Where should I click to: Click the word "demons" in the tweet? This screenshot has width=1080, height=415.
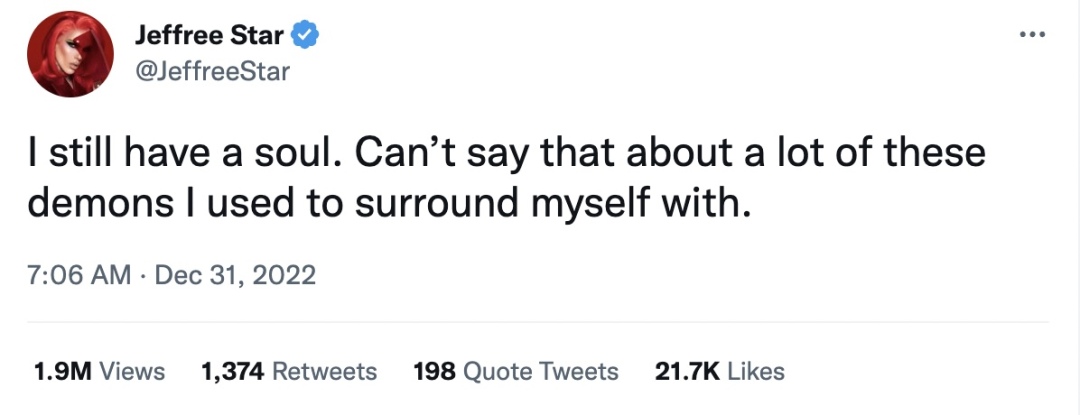tap(88, 204)
